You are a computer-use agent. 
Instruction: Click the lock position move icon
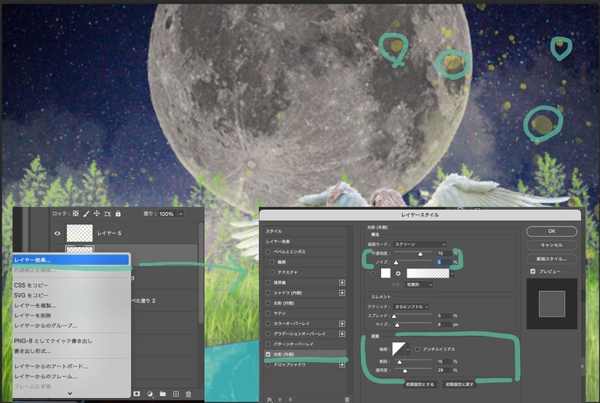click(98, 214)
